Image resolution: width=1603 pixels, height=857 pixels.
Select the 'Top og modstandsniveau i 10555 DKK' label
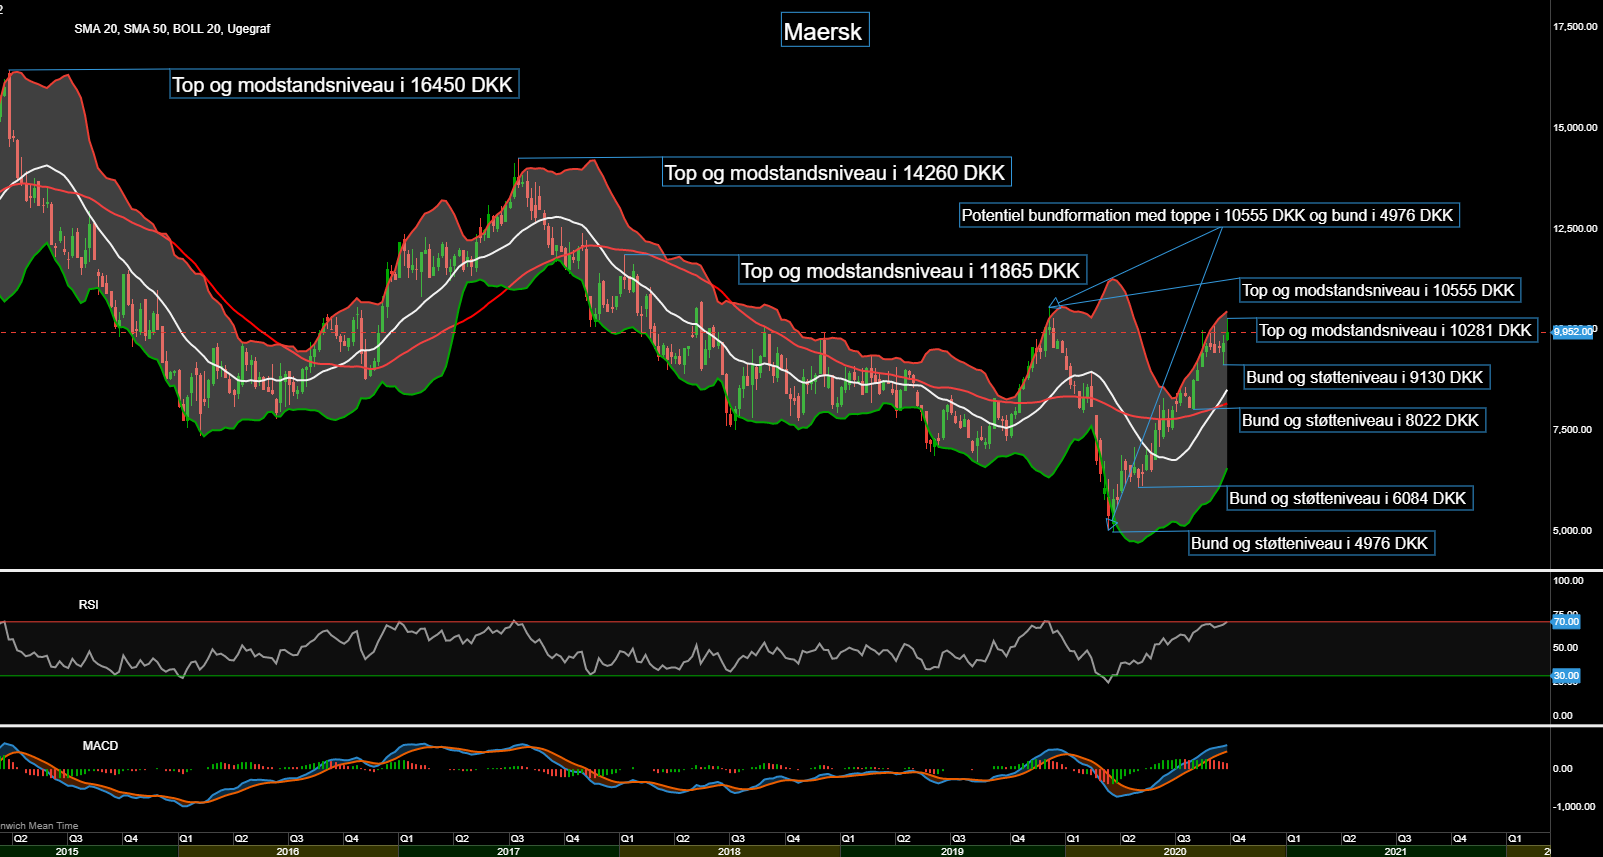tap(1380, 290)
